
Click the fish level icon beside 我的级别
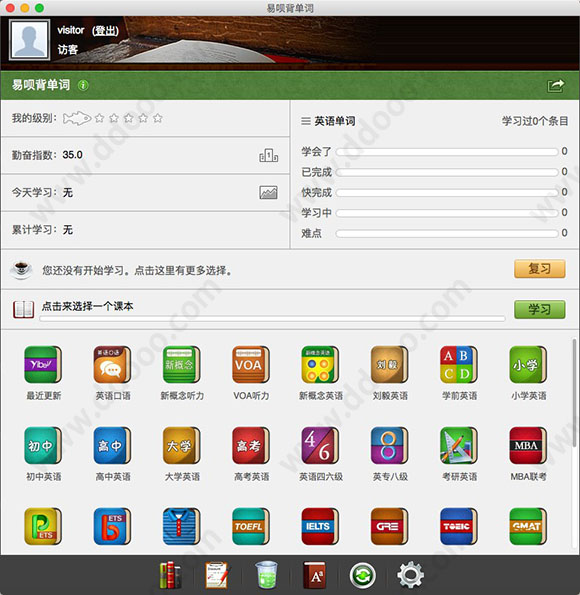point(77,118)
